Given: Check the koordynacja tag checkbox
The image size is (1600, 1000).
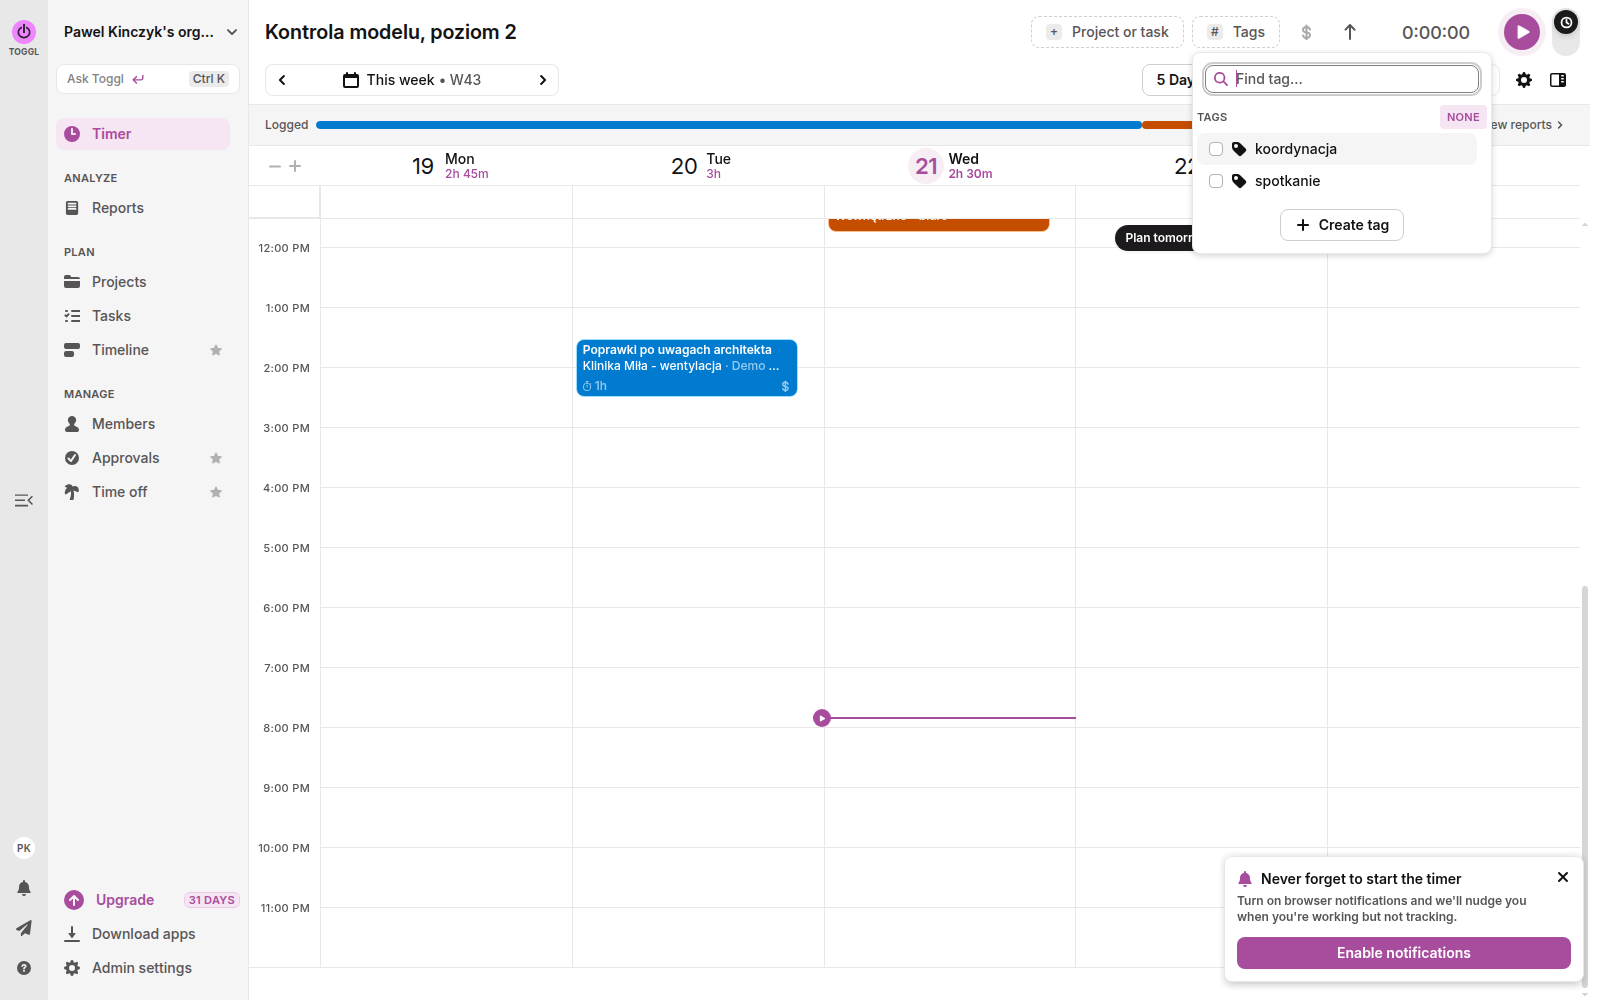Looking at the screenshot, I should click(1216, 149).
